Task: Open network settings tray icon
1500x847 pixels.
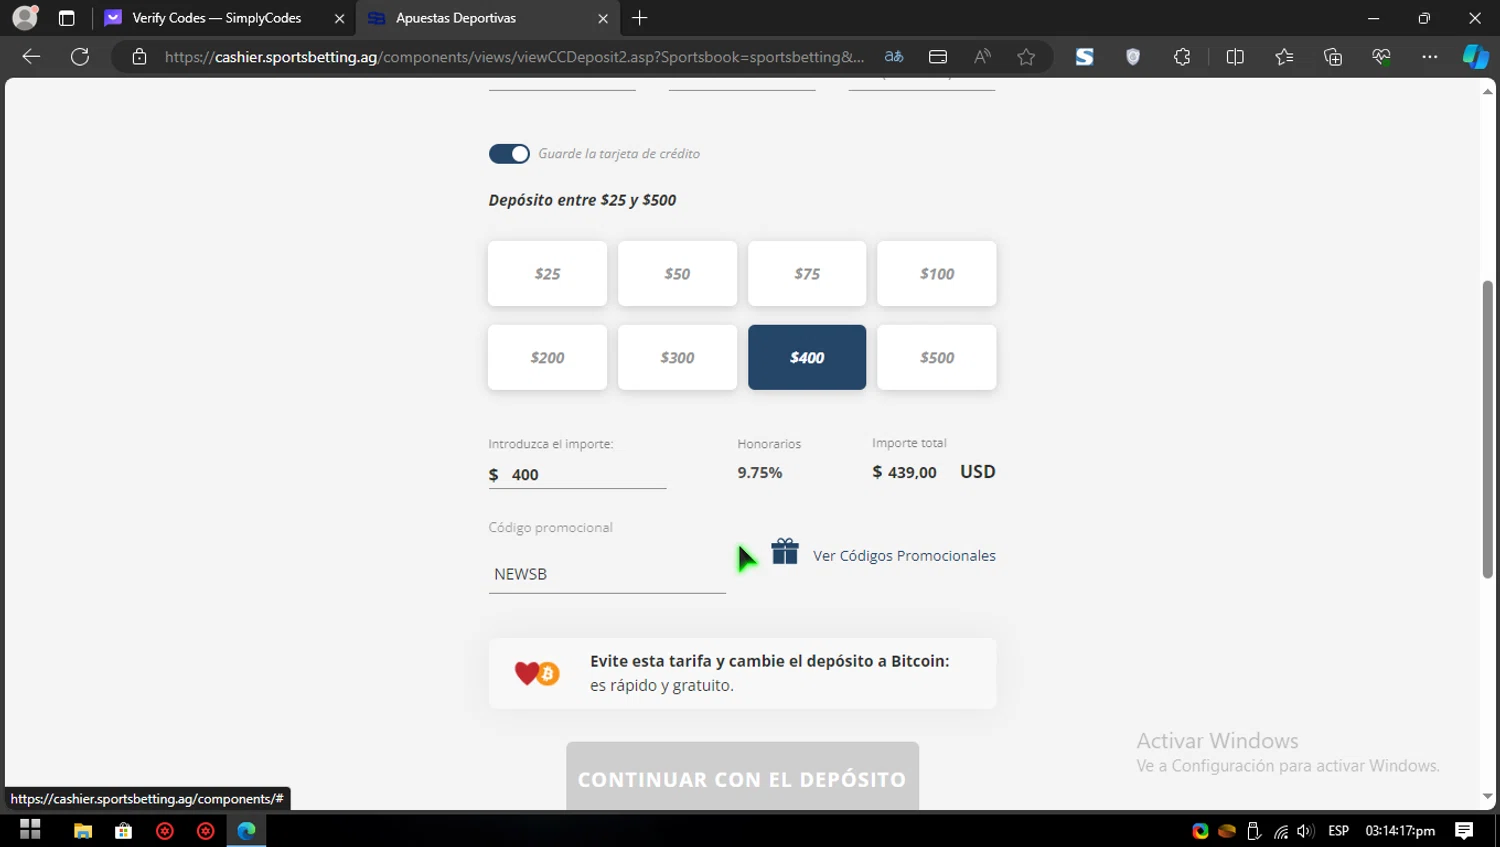Action: pos(1280,831)
